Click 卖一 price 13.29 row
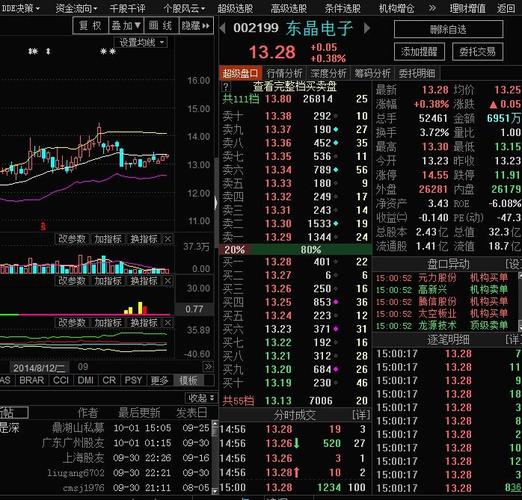The width and height of the screenshot is (522, 500). click(295, 237)
